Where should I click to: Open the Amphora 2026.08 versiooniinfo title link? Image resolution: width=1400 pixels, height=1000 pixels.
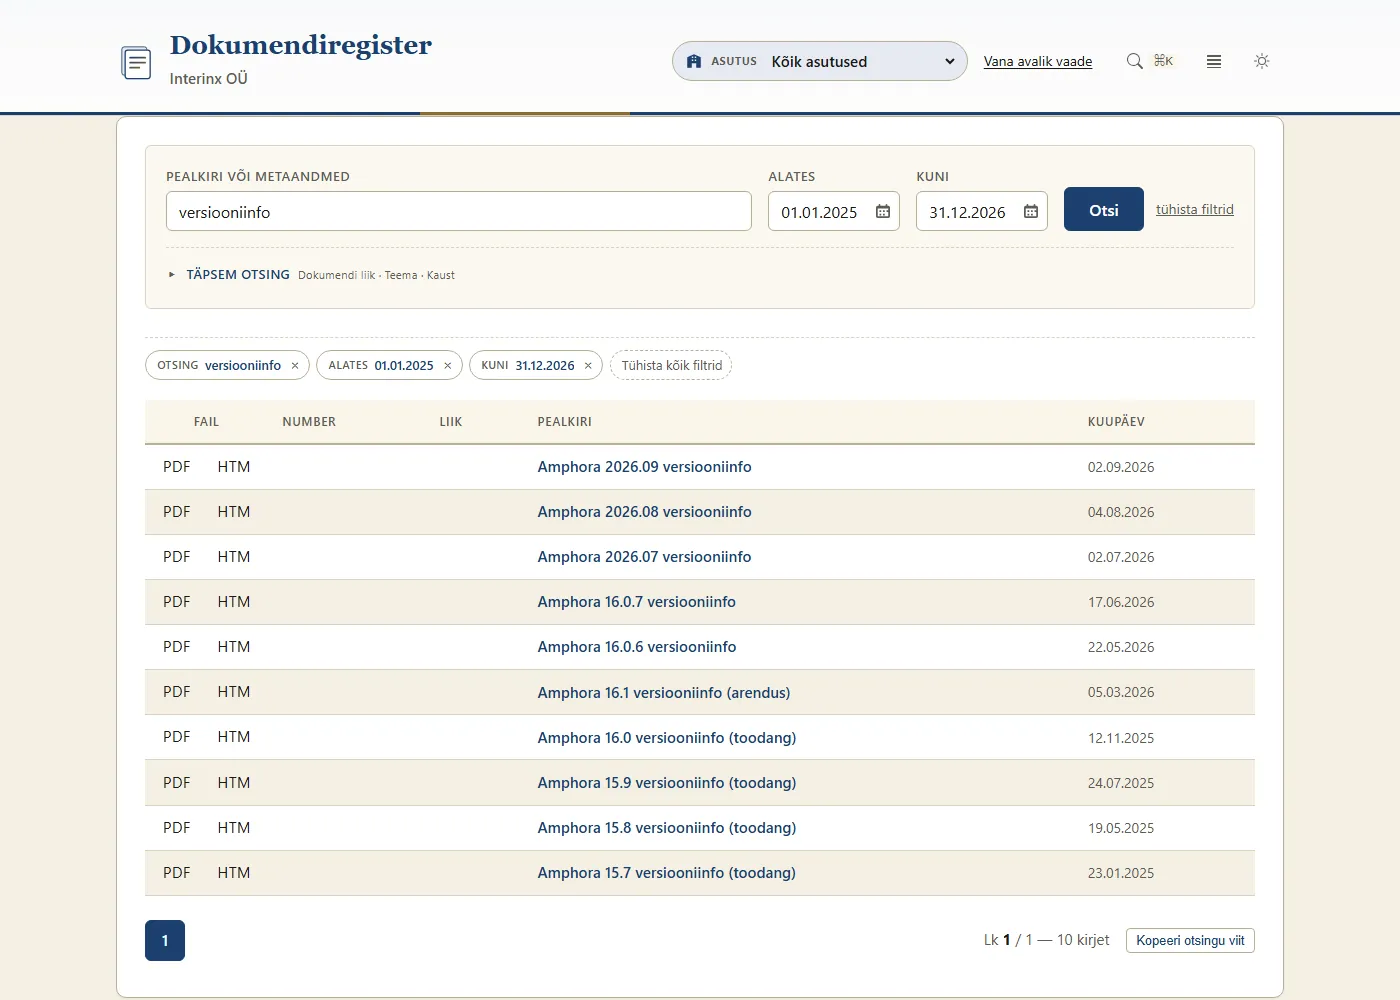point(644,512)
